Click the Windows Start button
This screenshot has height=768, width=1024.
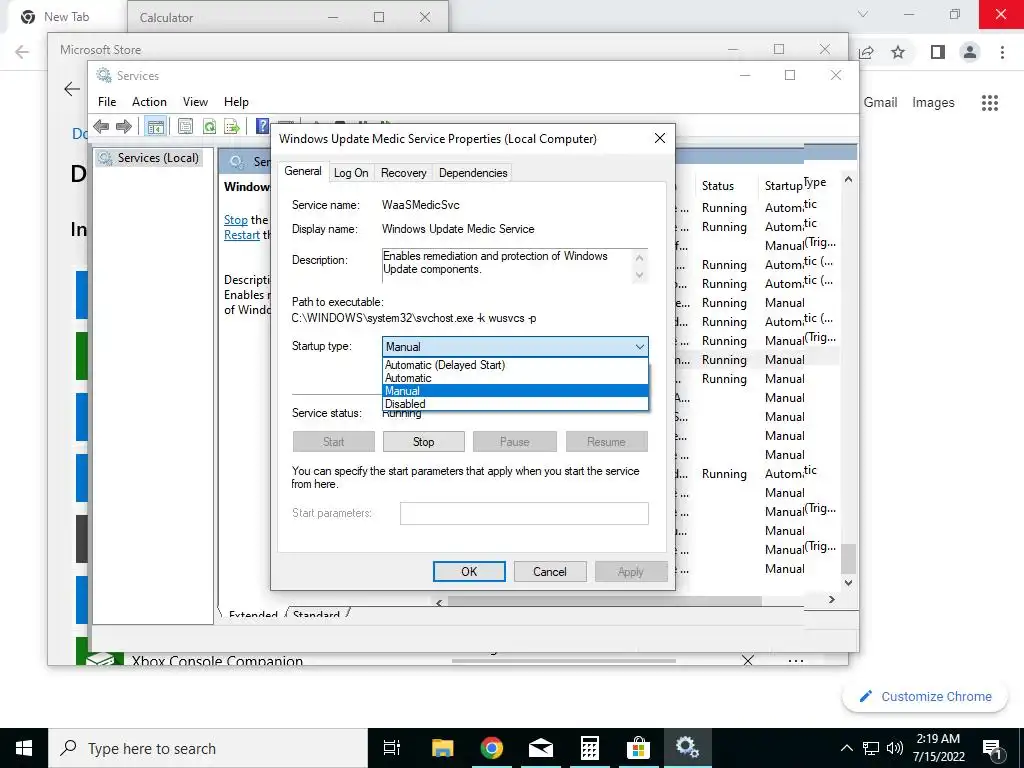tap(24, 748)
